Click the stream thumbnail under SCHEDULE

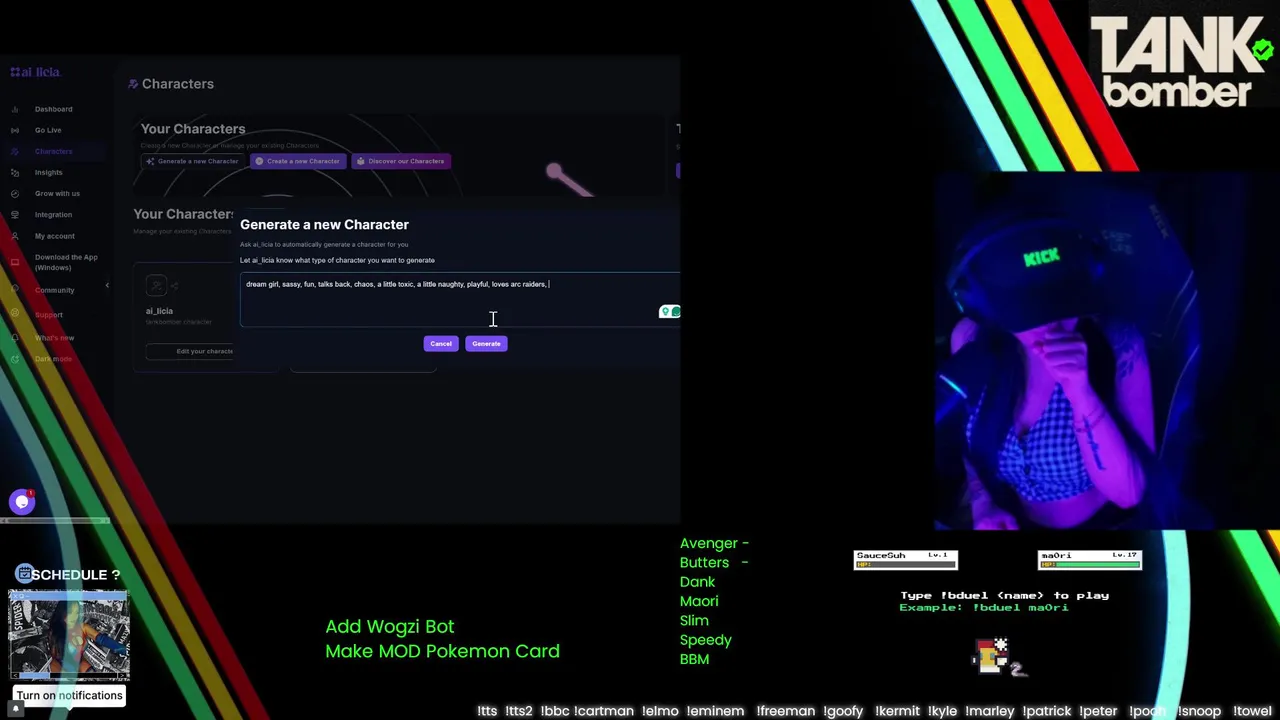[69, 636]
